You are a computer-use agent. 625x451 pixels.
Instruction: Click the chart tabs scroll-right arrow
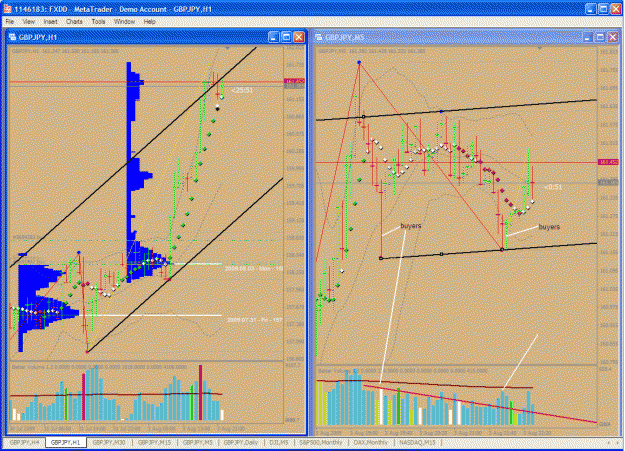617,443
